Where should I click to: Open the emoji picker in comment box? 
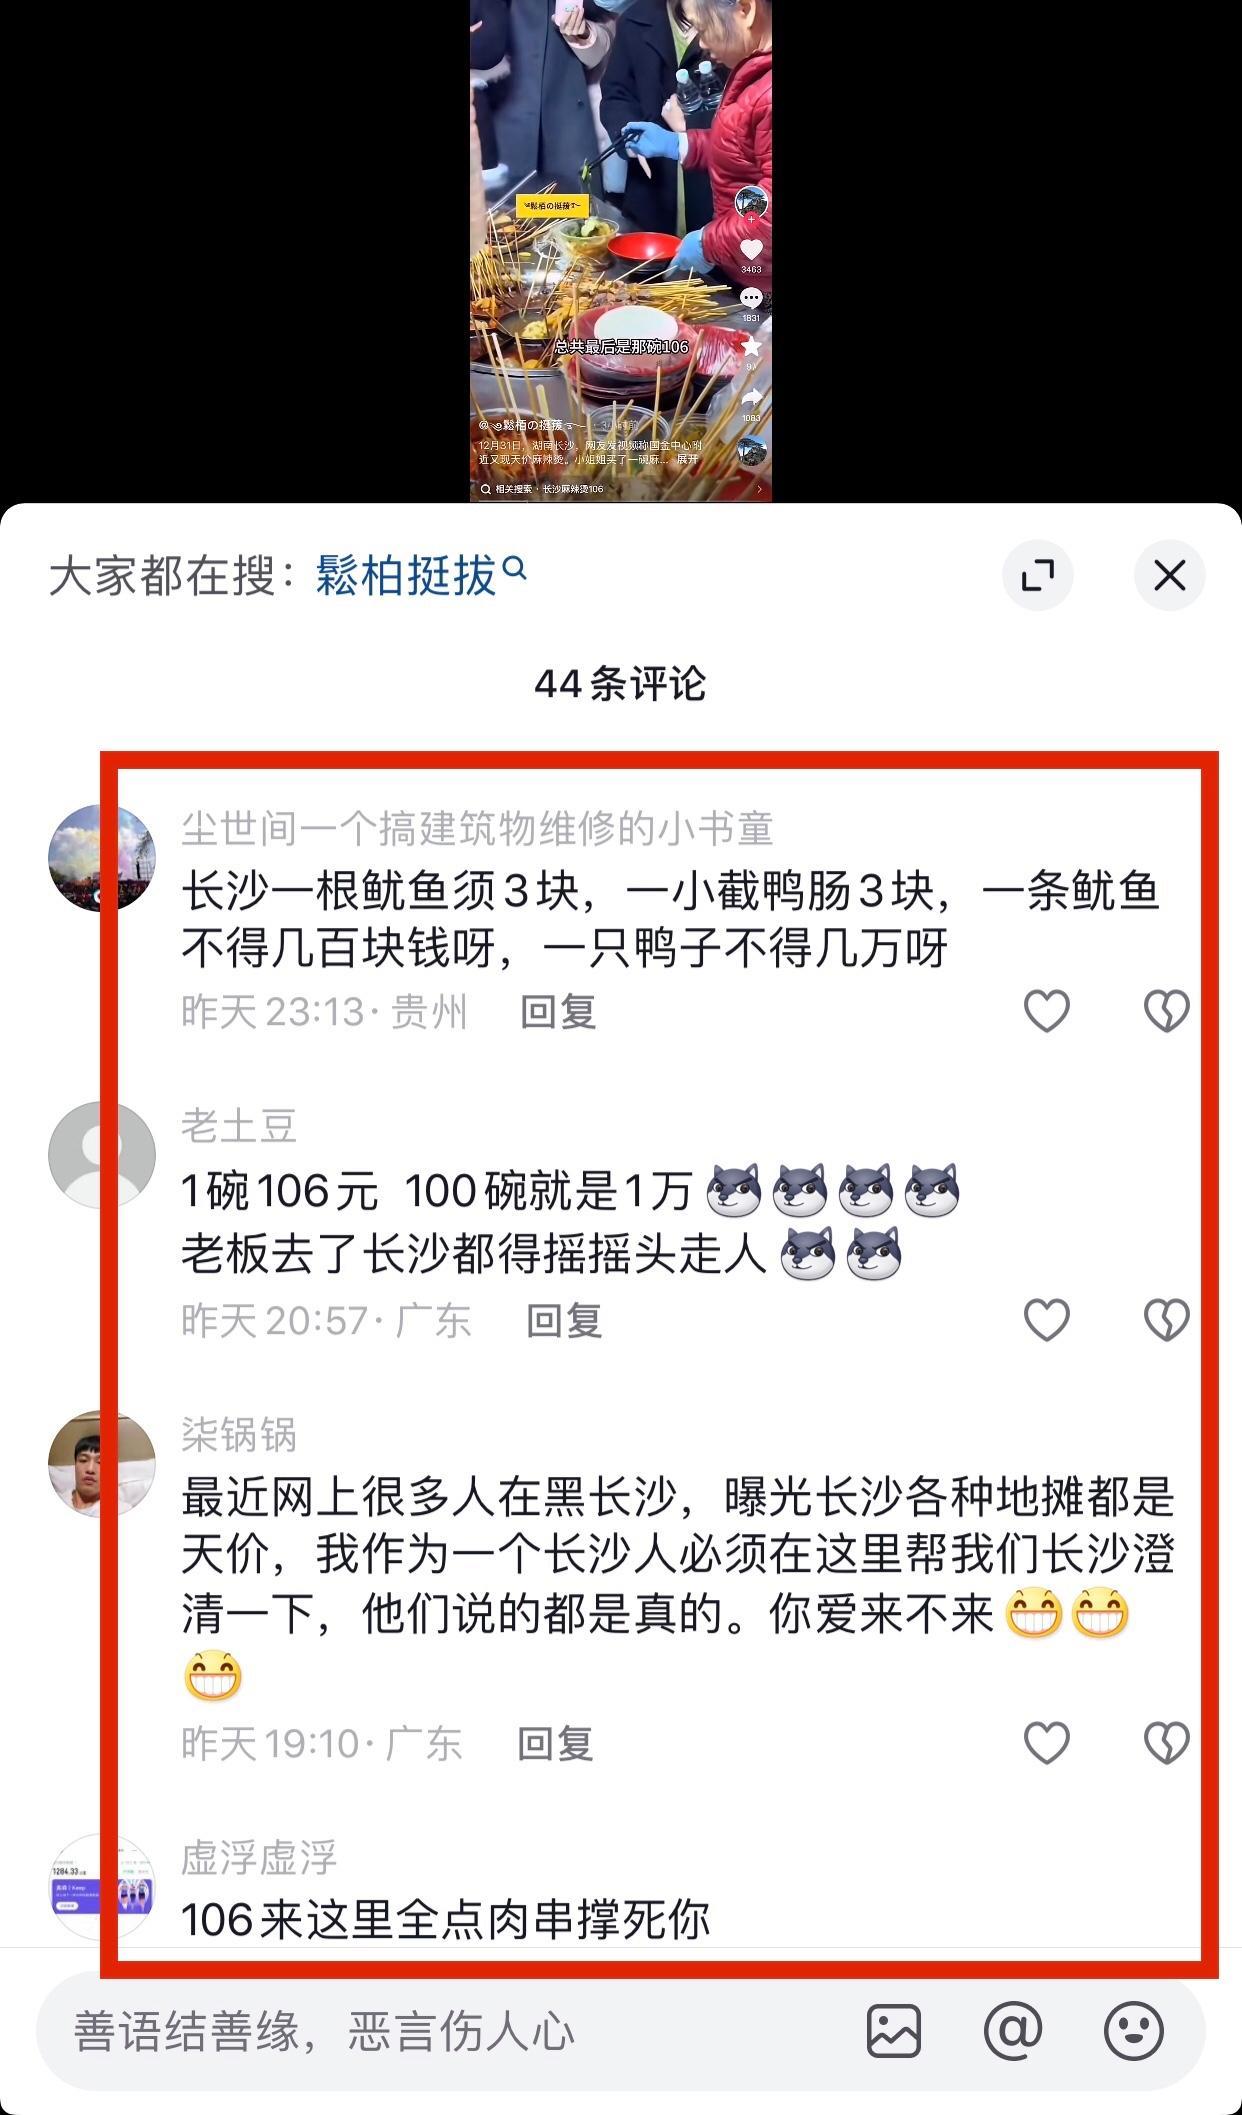(1133, 2031)
